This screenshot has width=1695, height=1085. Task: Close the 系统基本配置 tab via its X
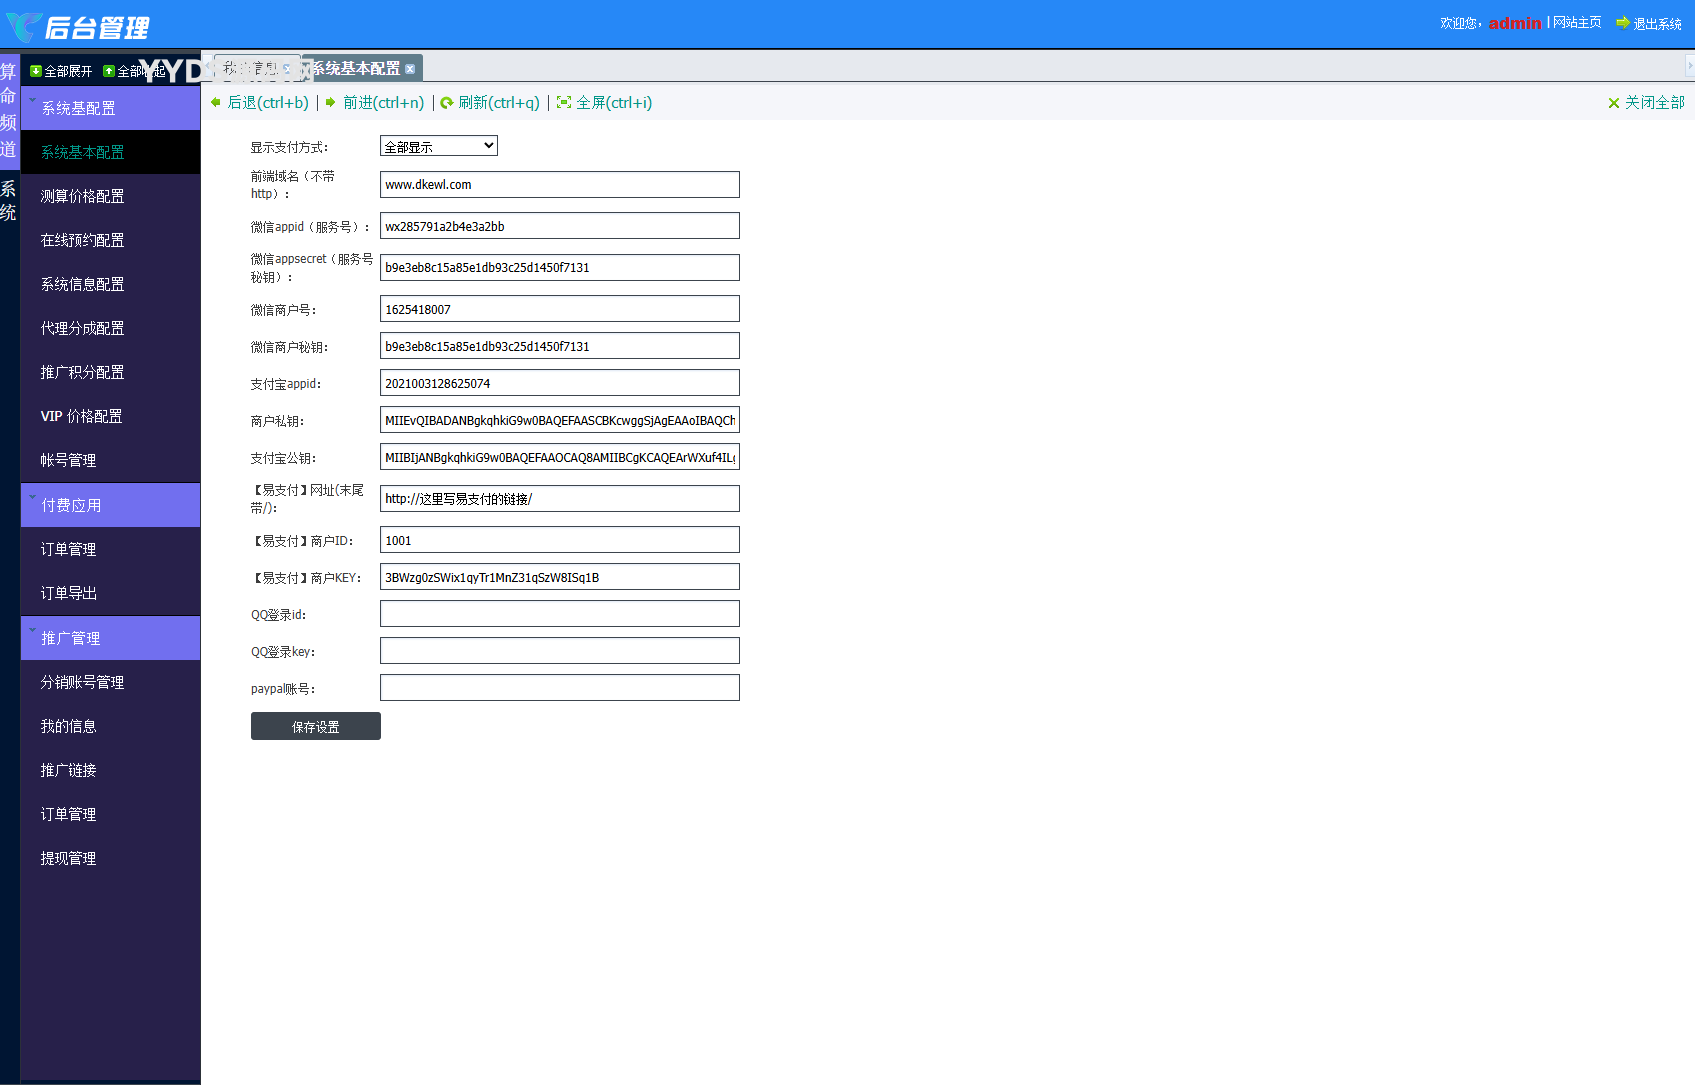click(x=410, y=69)
